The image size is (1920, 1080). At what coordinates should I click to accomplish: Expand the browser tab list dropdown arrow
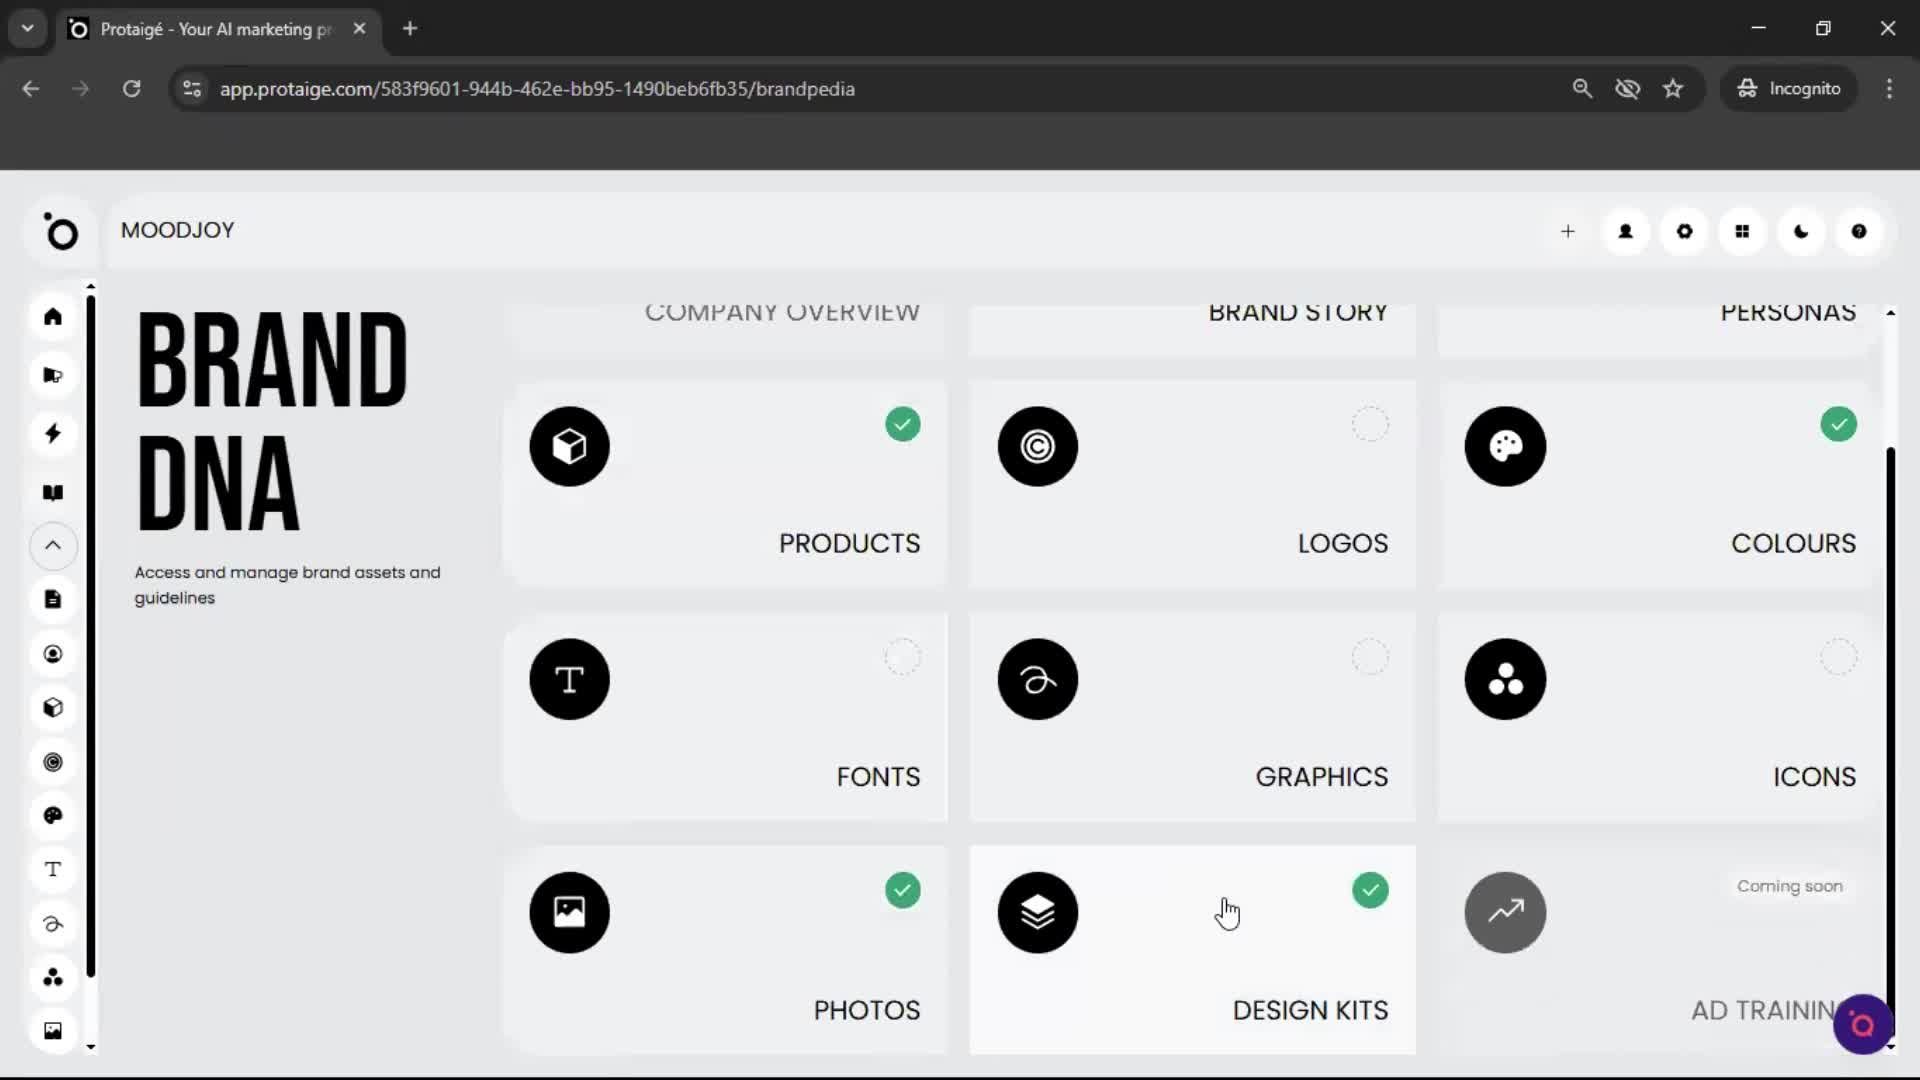pyautogui.click(x=27, y=28)
